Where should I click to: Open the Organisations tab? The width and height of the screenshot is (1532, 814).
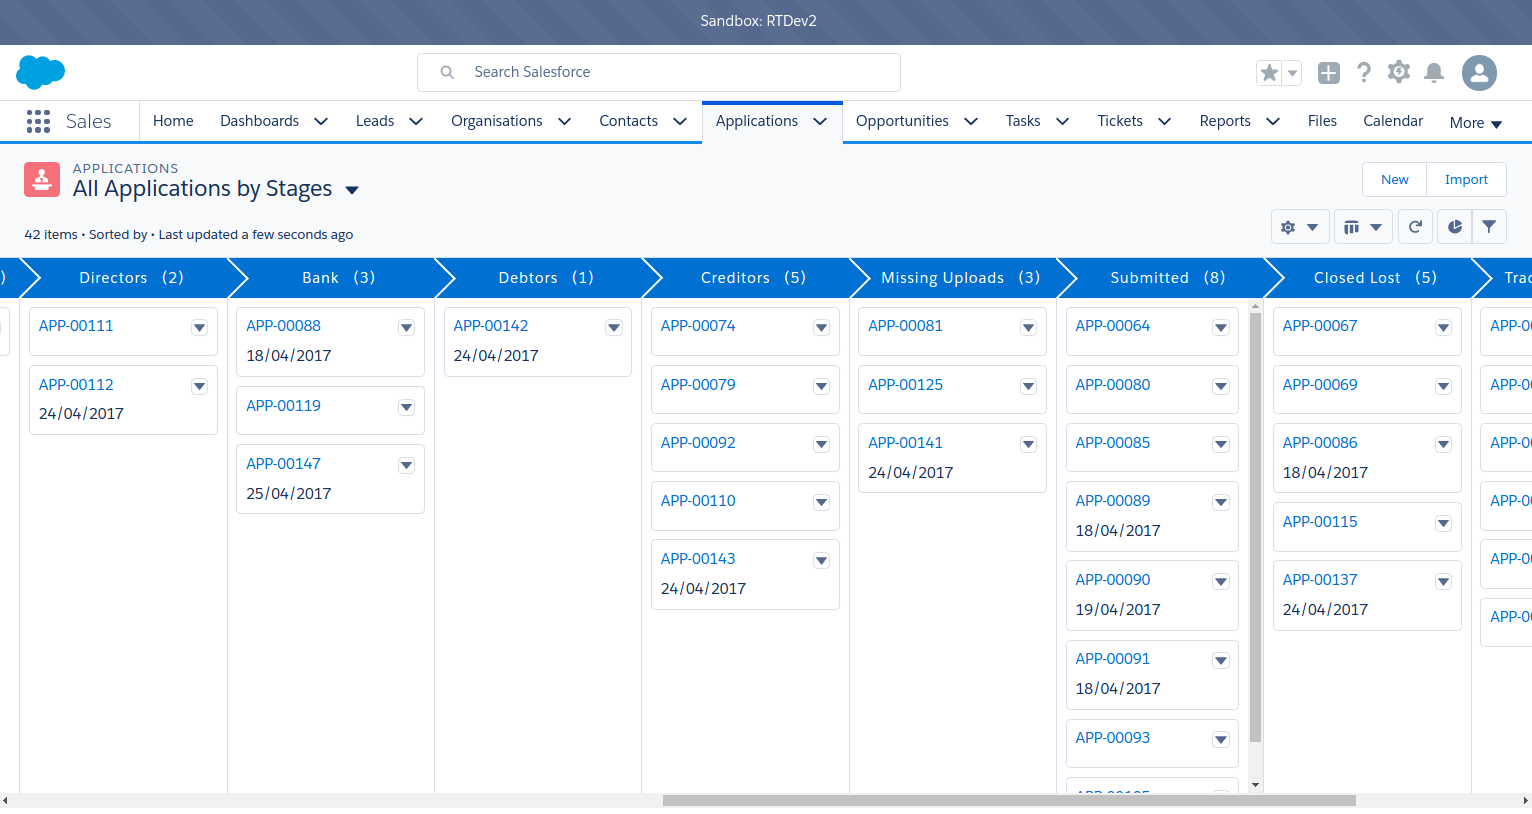pyautogui.click(x=496, y=121)
